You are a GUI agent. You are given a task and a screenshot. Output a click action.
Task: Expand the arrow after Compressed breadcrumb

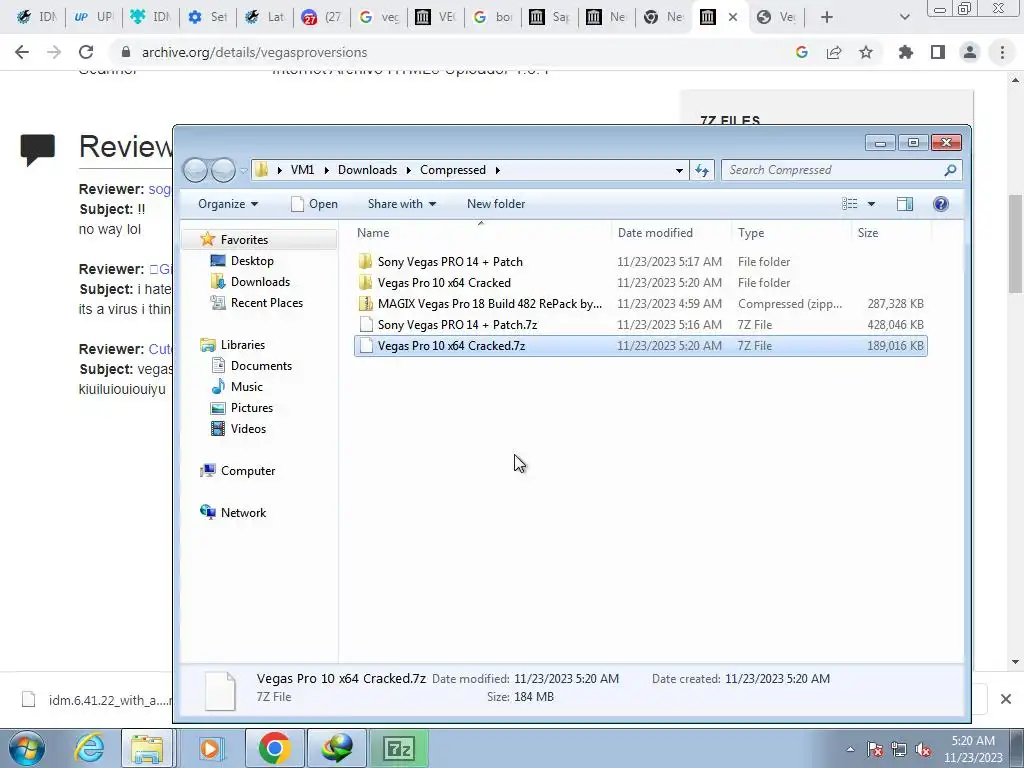[498, 170]
